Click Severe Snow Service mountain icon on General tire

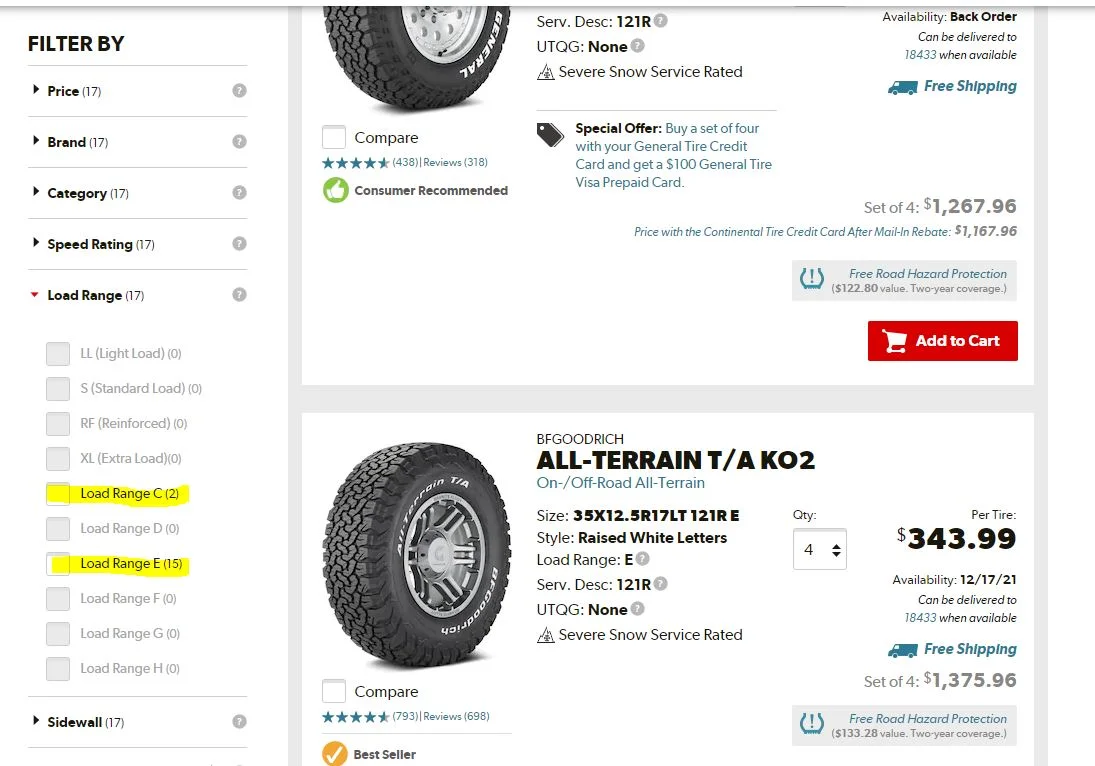[545, 72]
